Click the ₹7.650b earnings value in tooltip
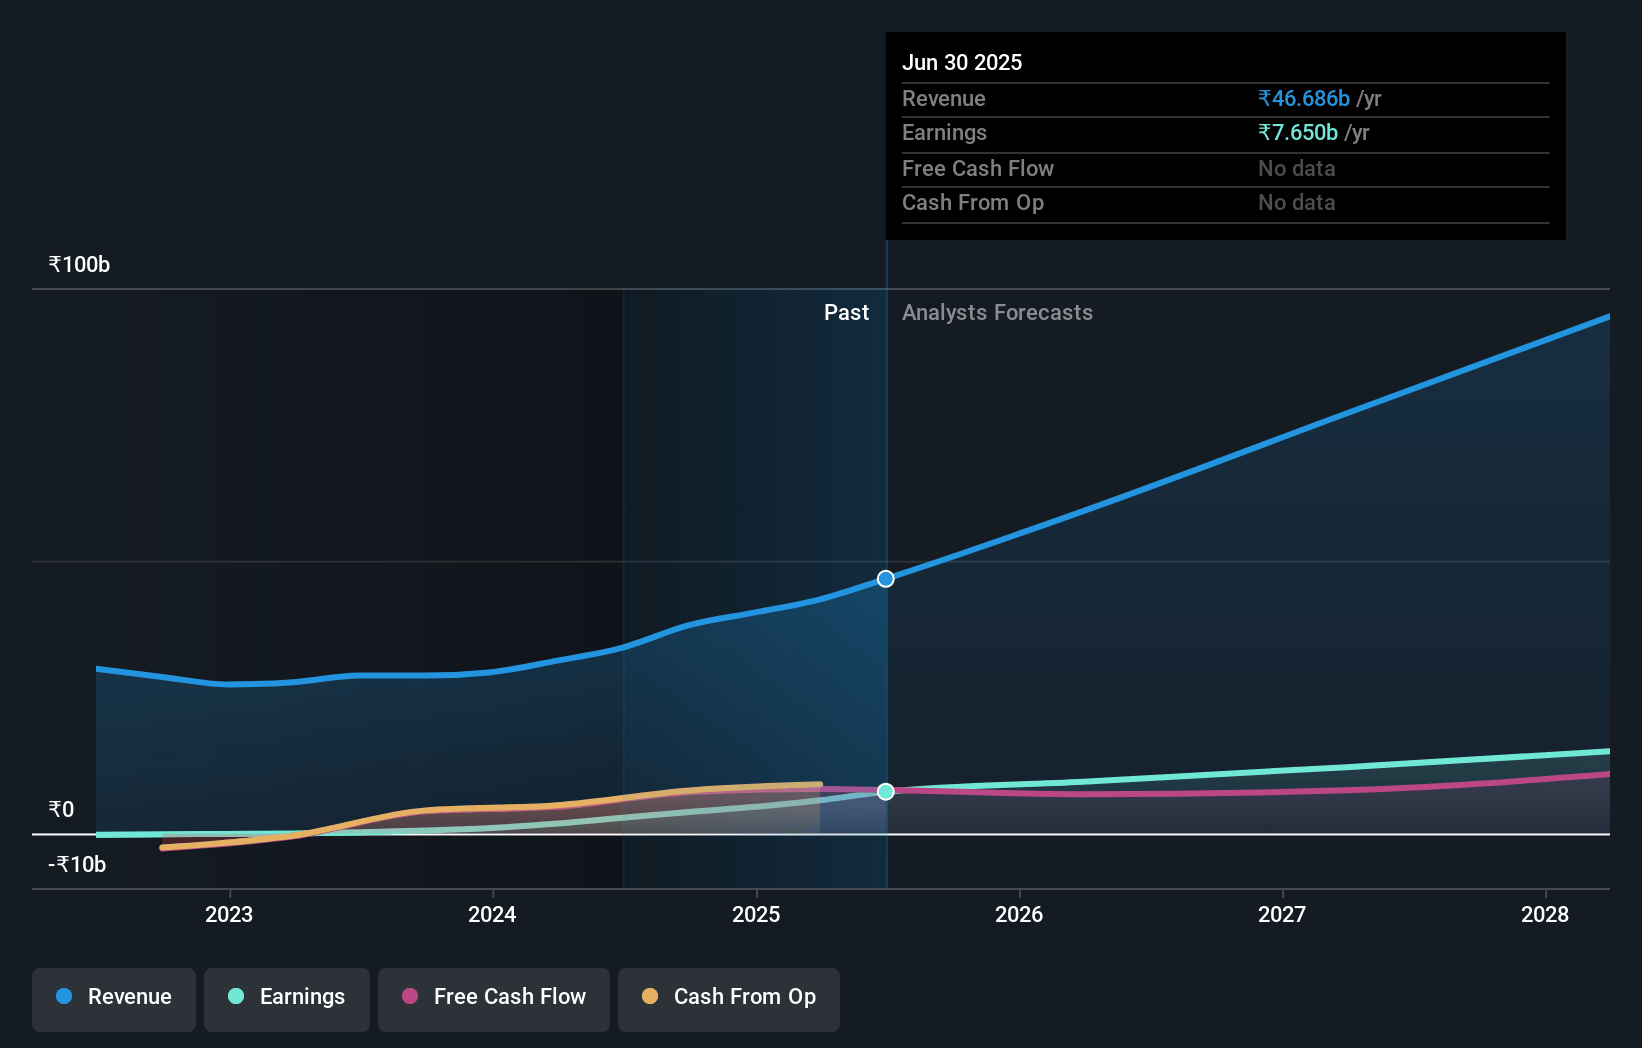This screenshot has width=1642, height=1048. point(1298,133)
